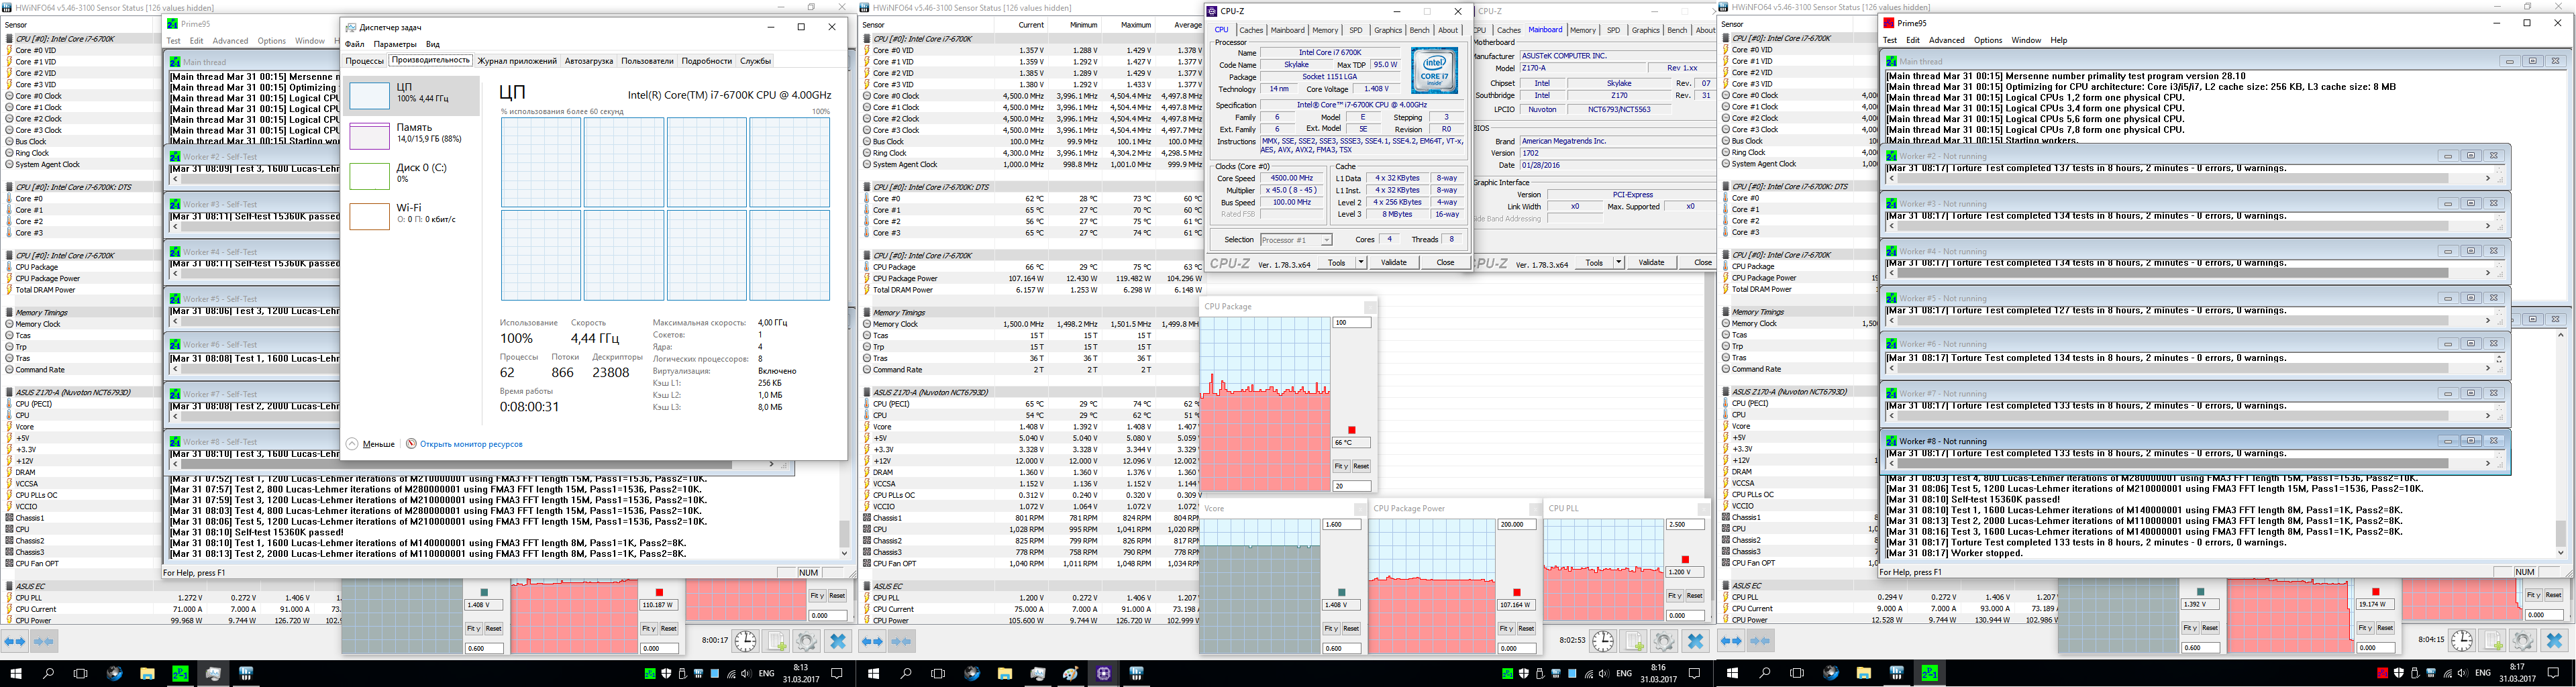Click the Tools button in the front CPU-Z window
2576x687 pixels.
[1336, 262]
